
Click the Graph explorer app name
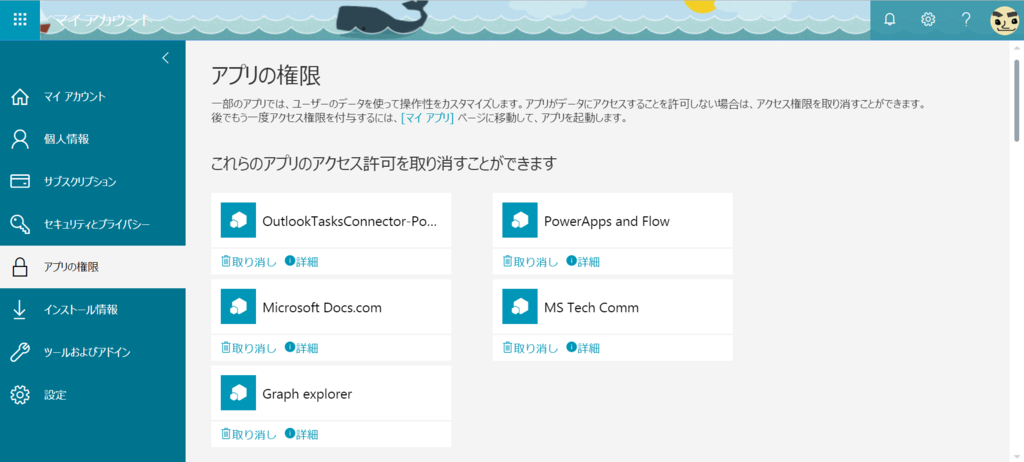[x=307, y=394]
